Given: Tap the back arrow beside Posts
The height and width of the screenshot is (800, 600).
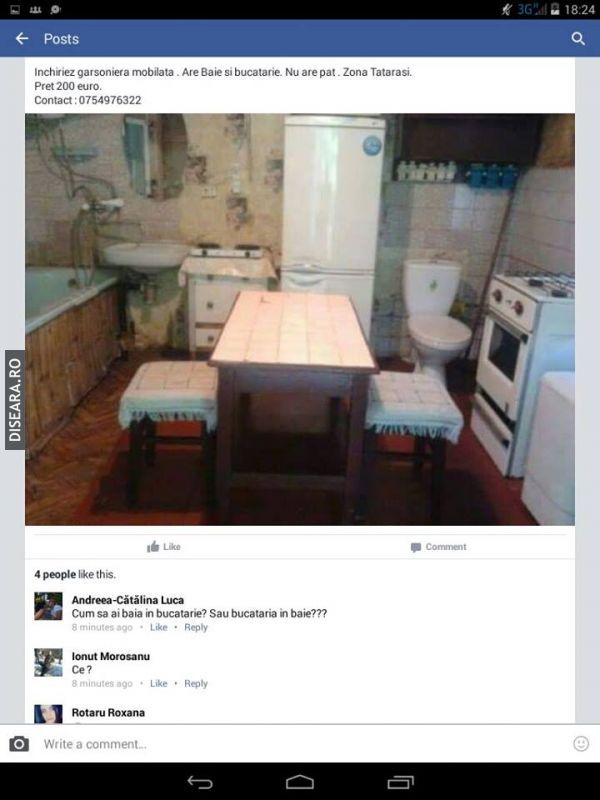Looking at the screenshot, I should click(x=22, y=39).
